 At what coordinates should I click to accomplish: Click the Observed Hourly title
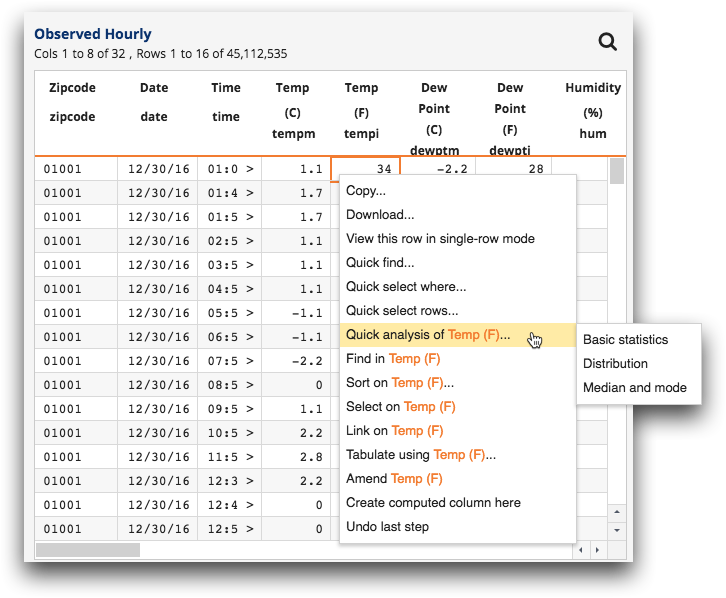(x=93, y=34)
